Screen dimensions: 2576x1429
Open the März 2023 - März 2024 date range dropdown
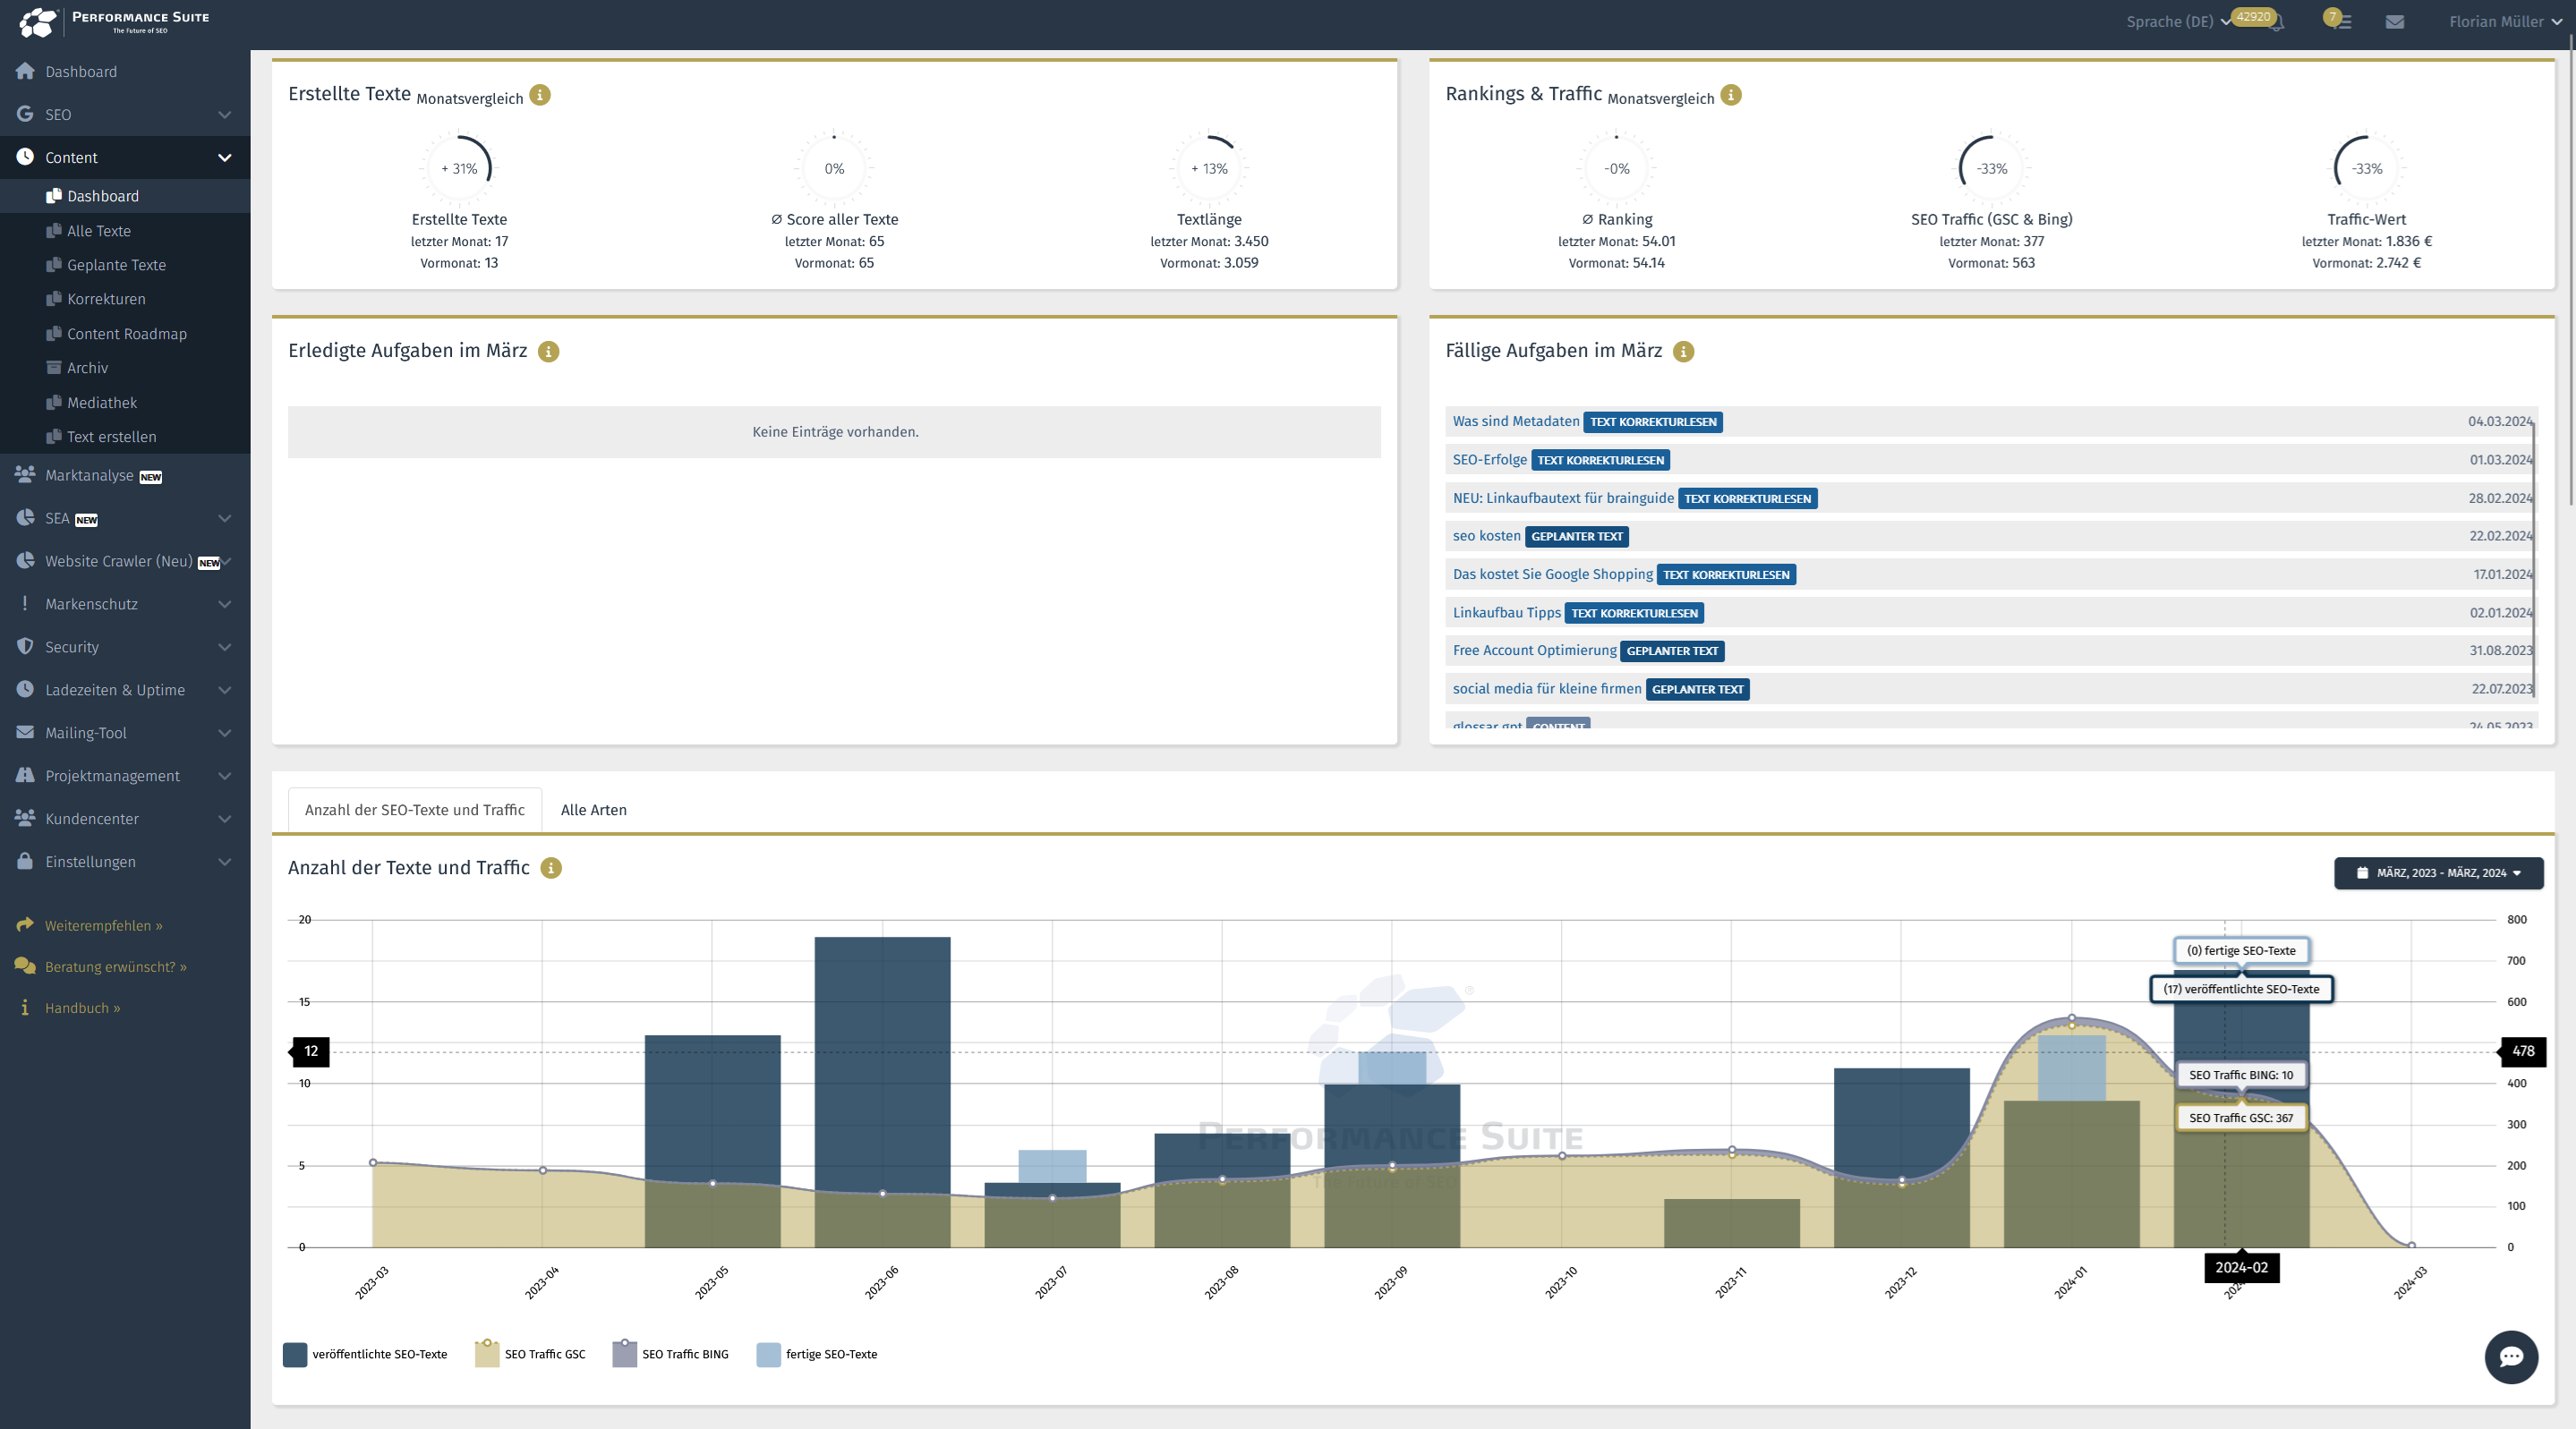(x=2438, y=873)
